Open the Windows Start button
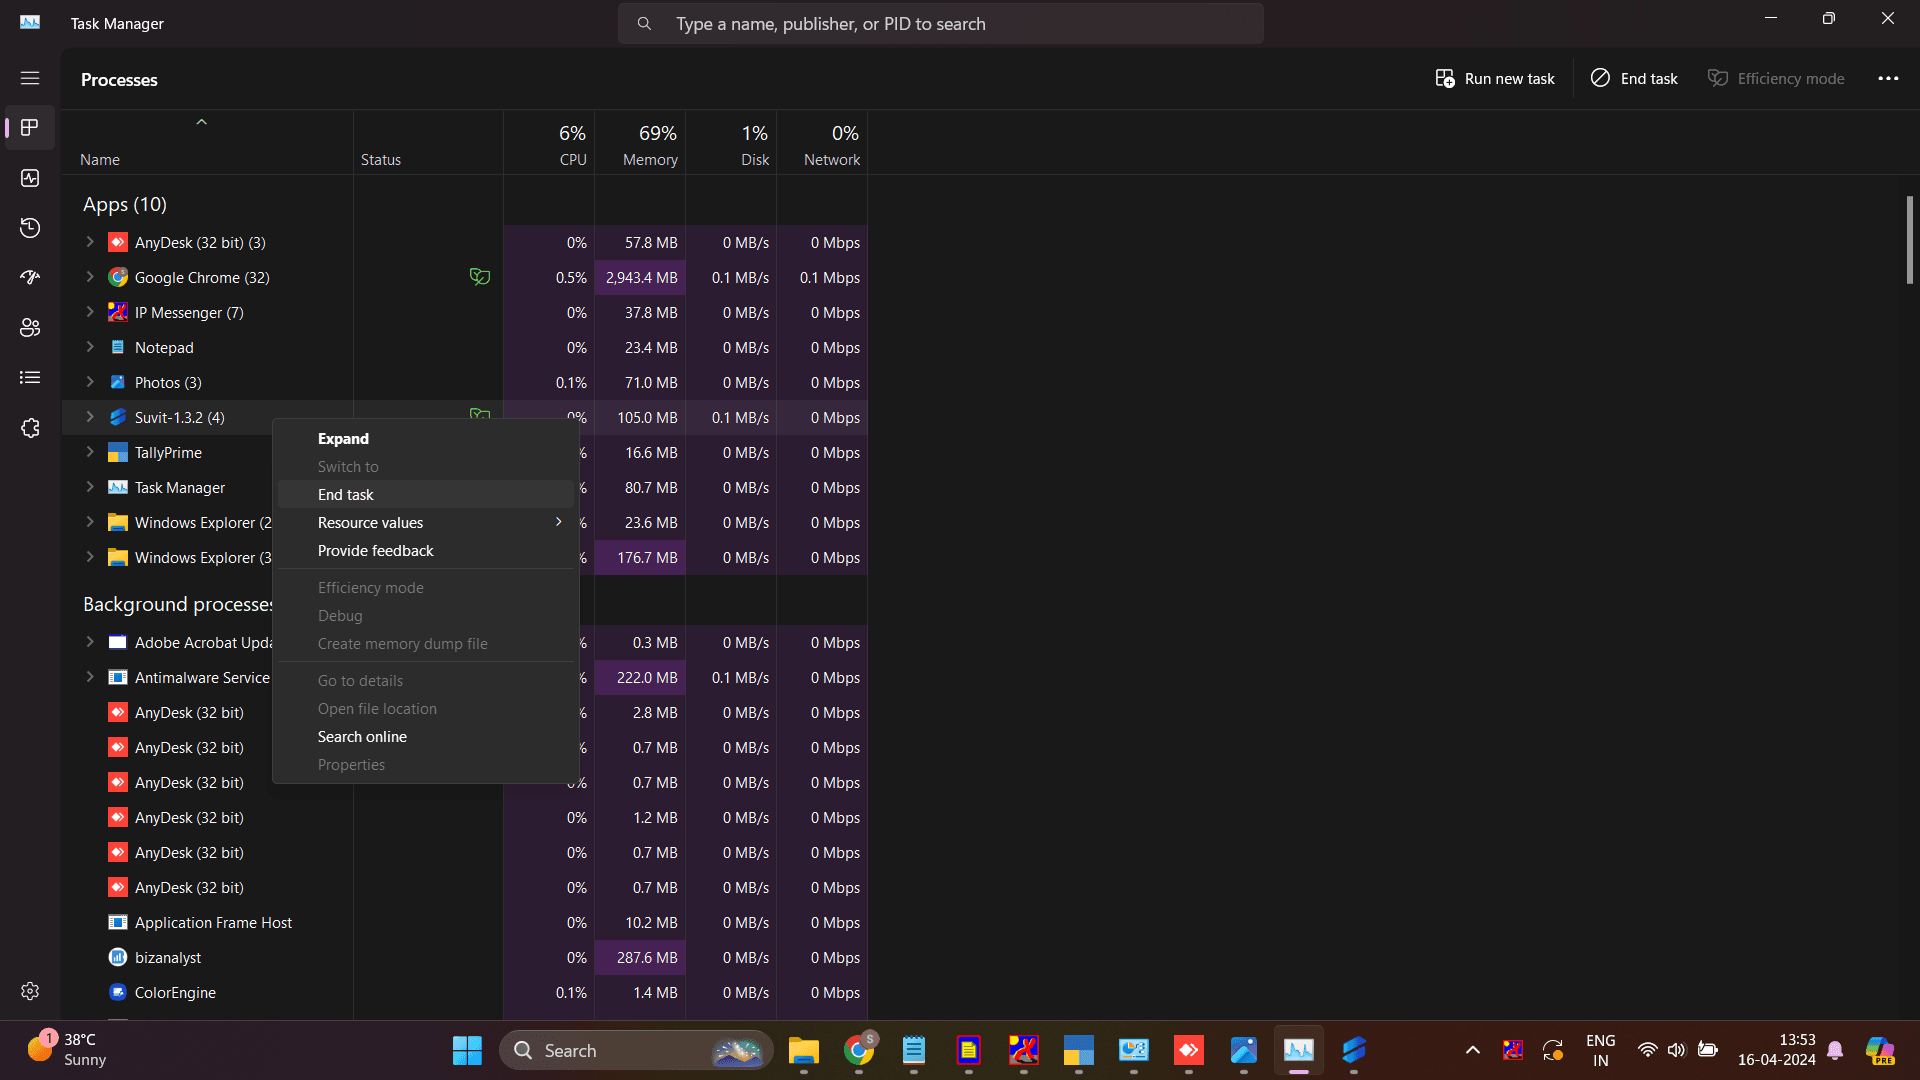Viewport: 1920px width, 1080px height. (x=467, y=1050)
